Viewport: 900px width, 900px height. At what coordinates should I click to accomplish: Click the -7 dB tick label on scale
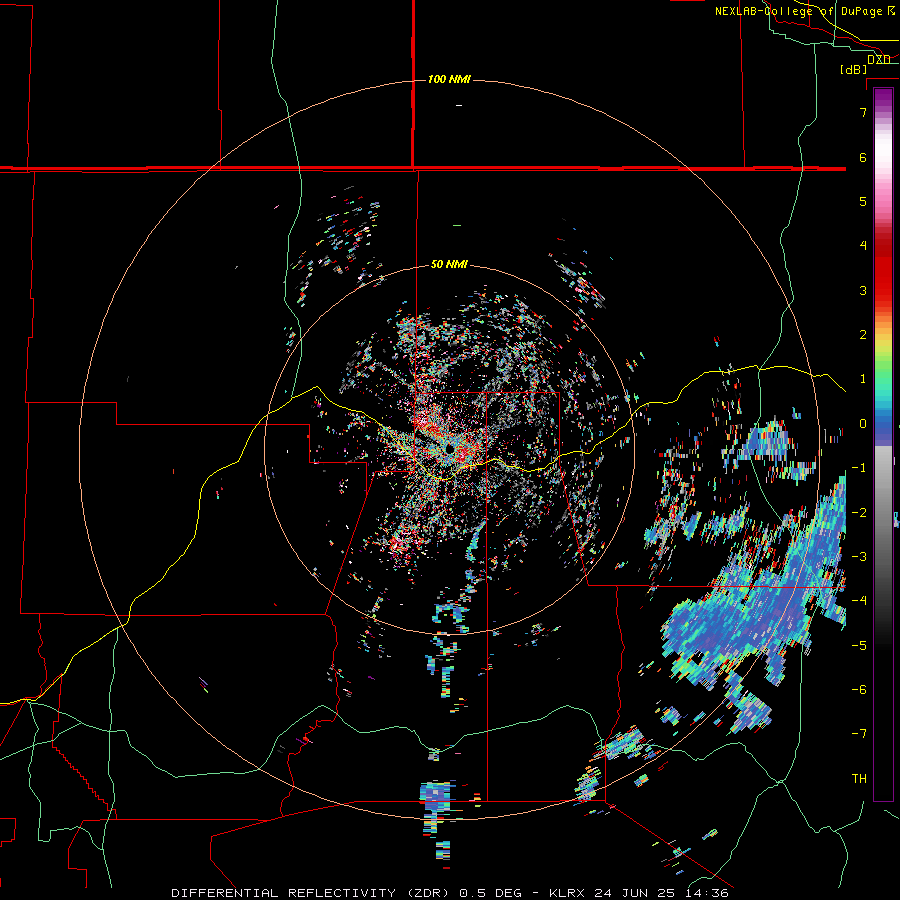tap(859, 734)
